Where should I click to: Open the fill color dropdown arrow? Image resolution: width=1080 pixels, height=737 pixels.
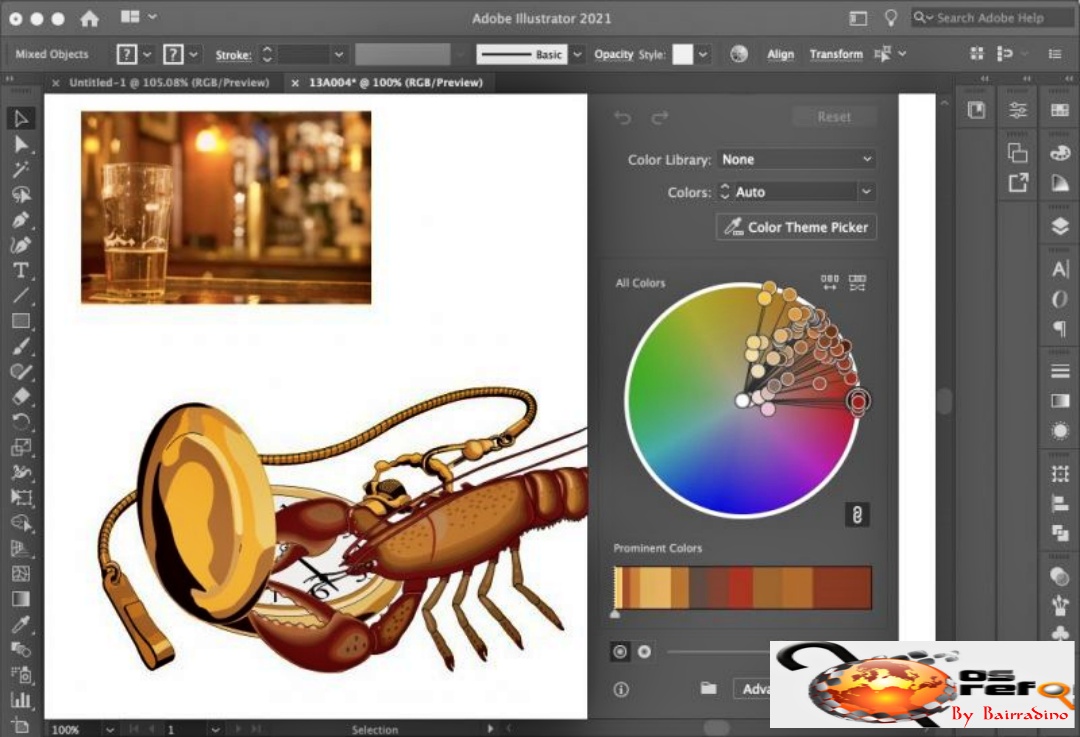147,54
